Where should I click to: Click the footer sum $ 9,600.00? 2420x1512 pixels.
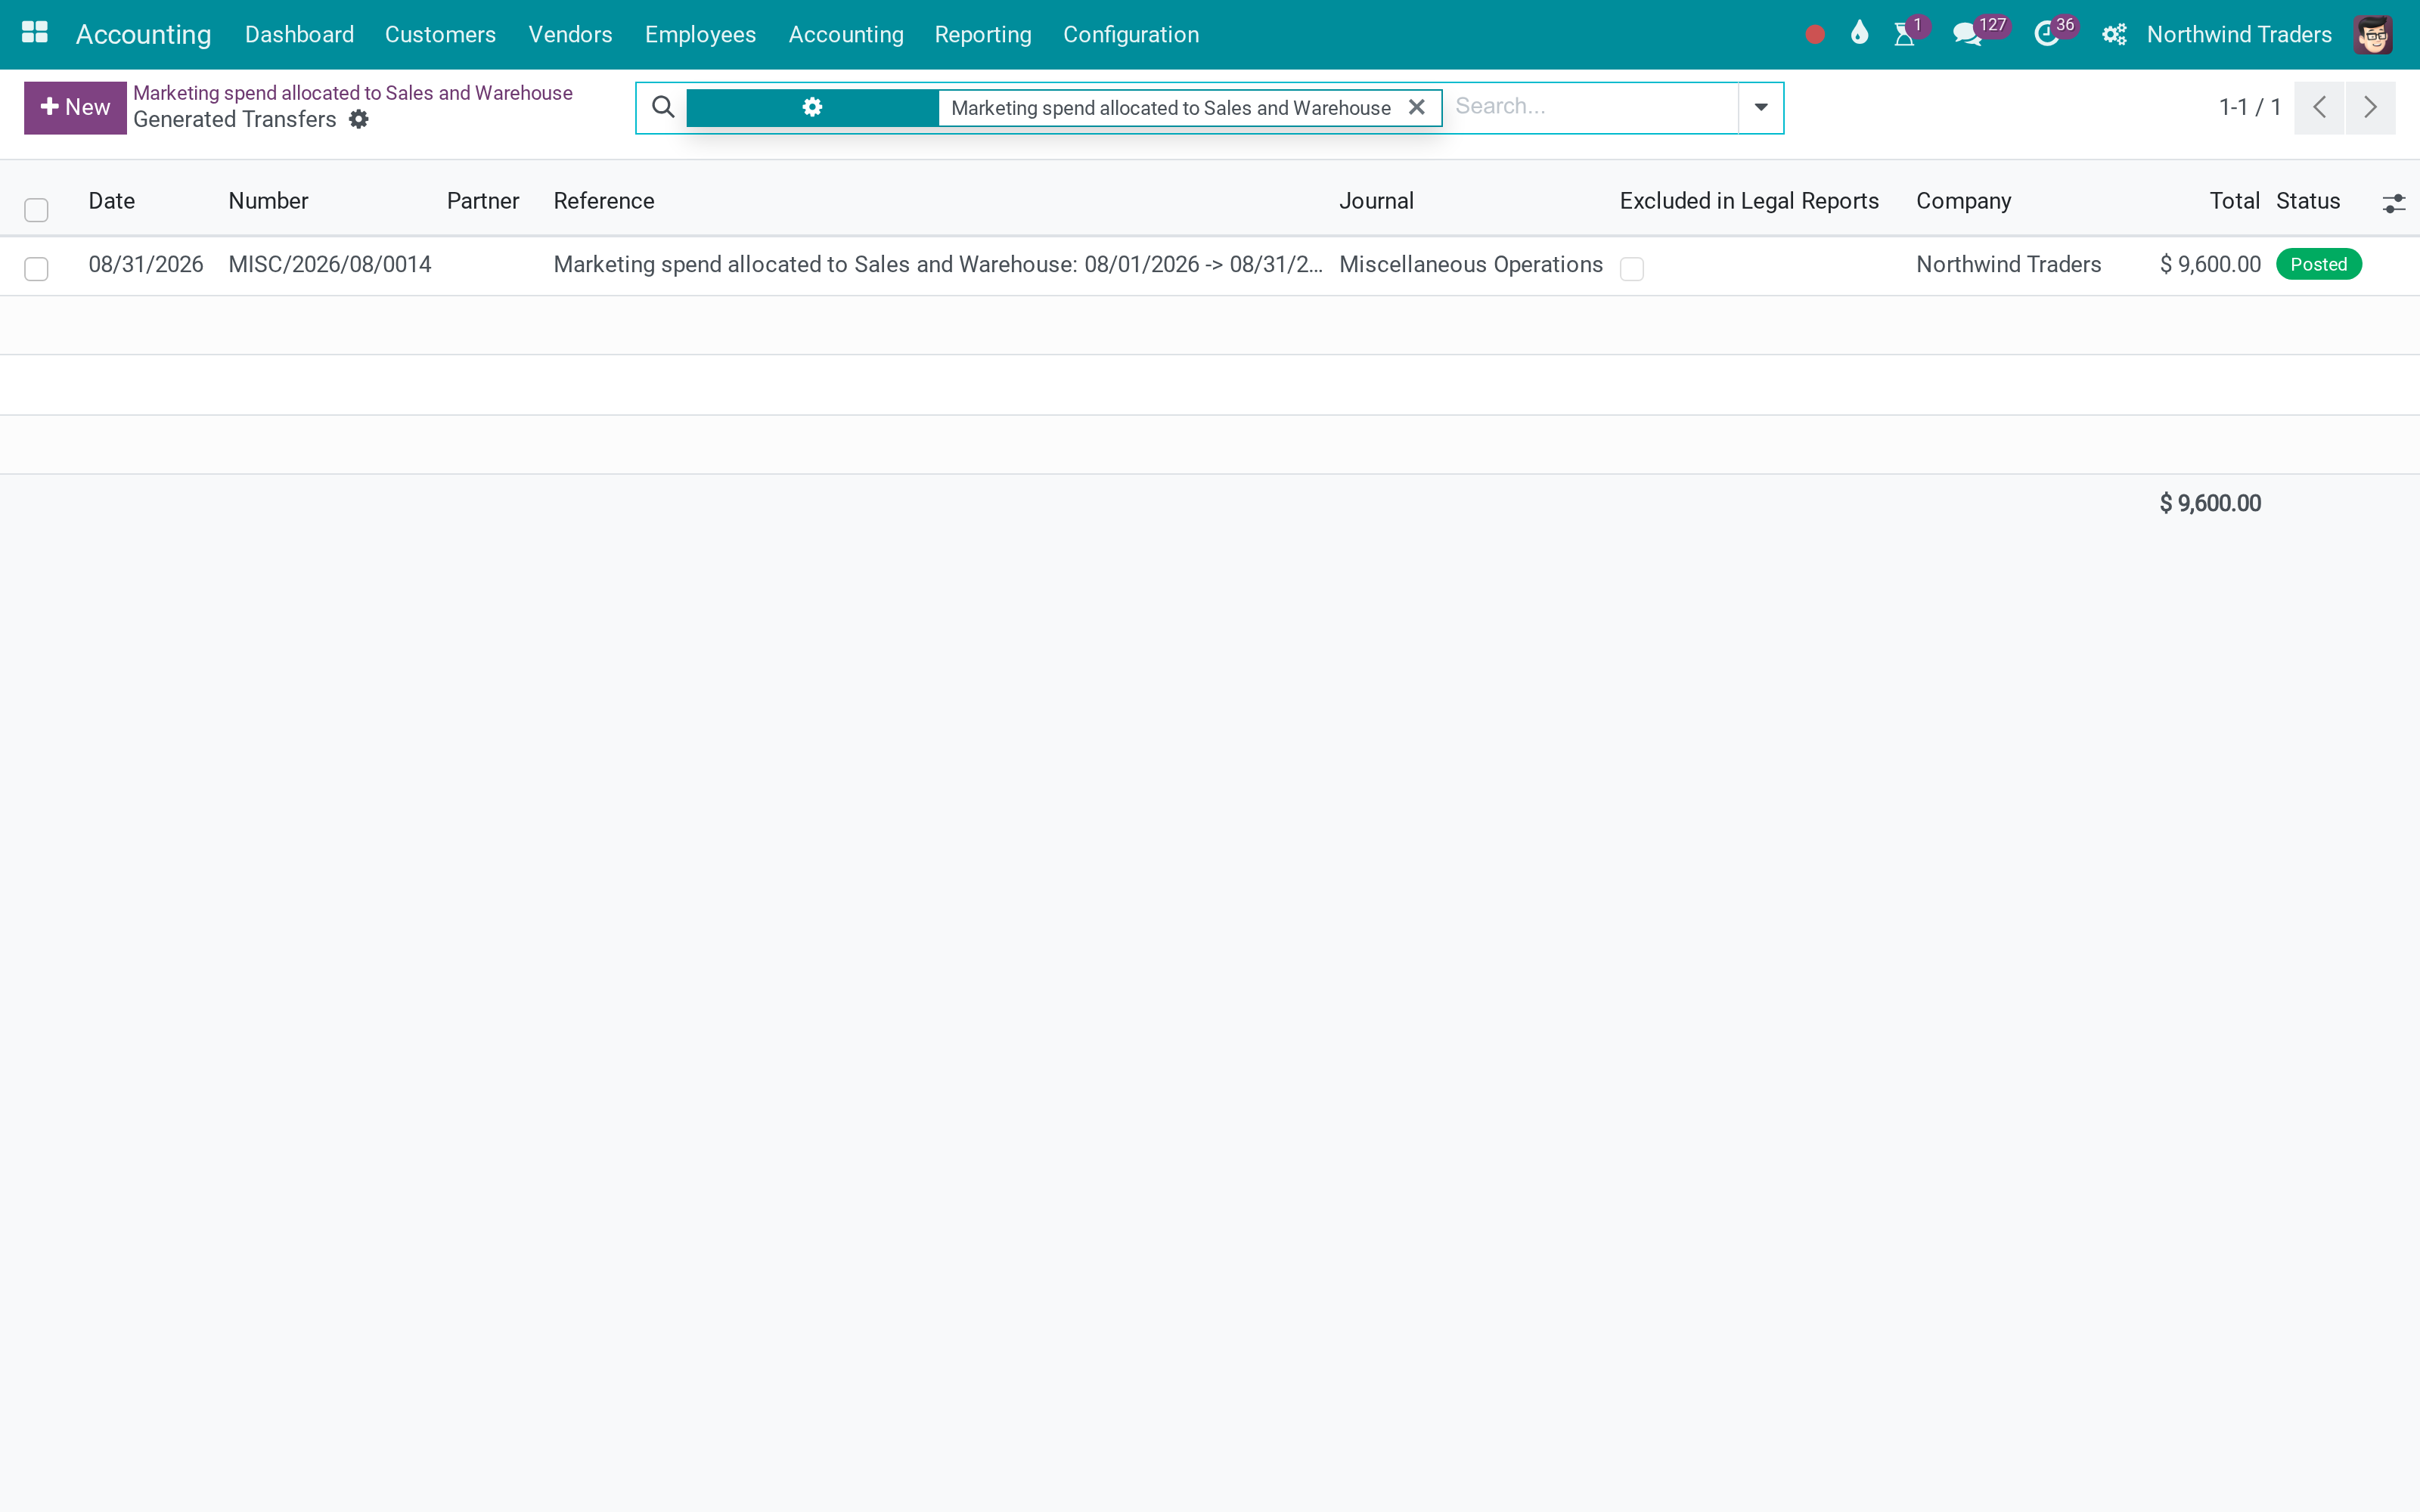2210,503
